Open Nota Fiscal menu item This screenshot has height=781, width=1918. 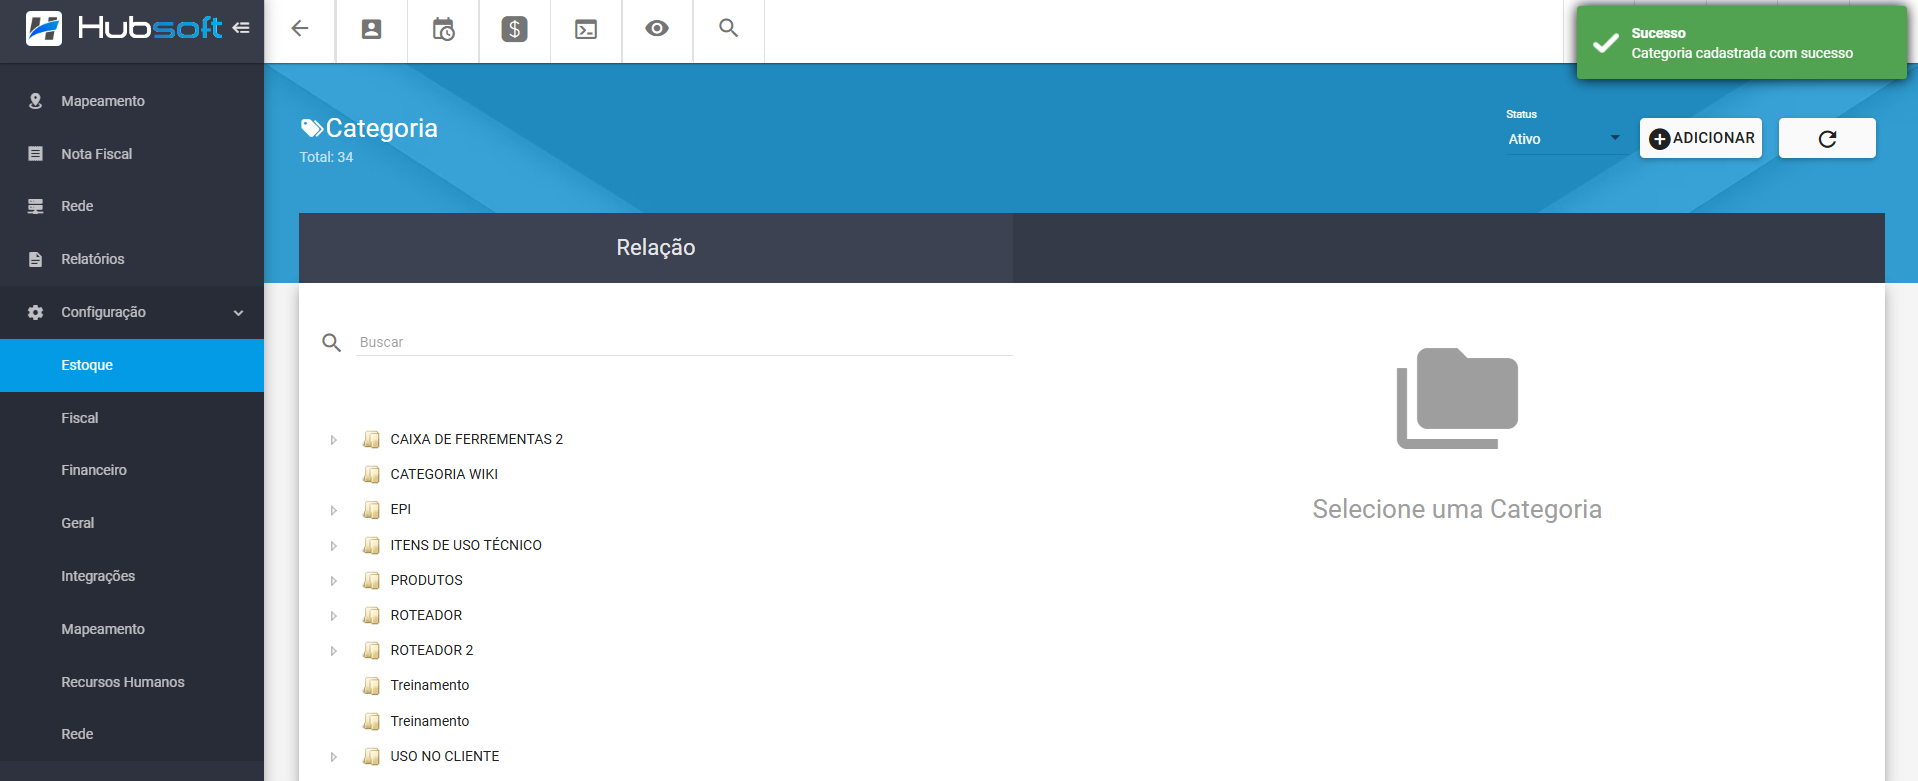click(x=132, y=154)
